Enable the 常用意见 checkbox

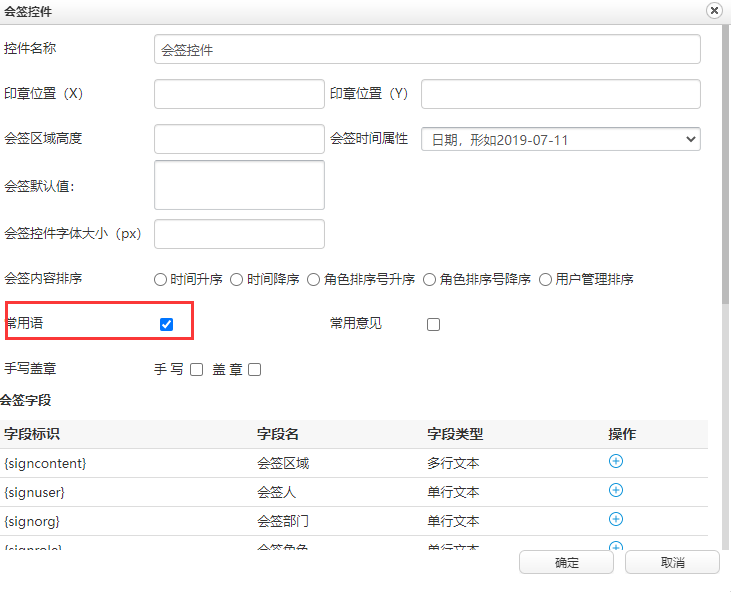tap(433, 324)
